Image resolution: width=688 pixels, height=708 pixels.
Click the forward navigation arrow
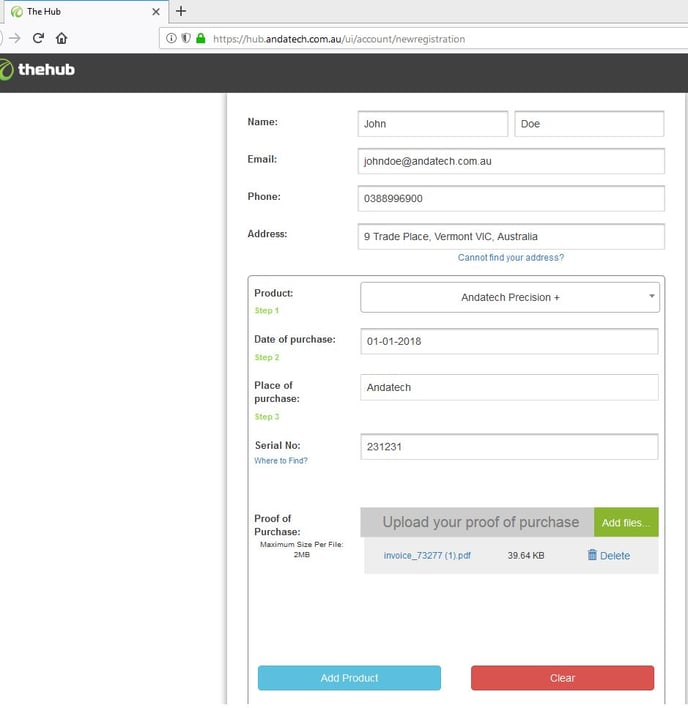15,38
